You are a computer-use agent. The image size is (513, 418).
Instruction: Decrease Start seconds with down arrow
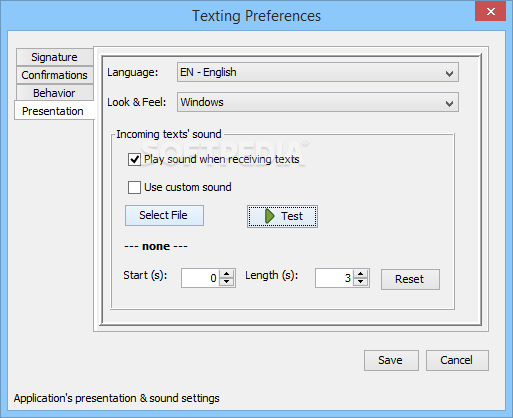click(x=227, y=282)
